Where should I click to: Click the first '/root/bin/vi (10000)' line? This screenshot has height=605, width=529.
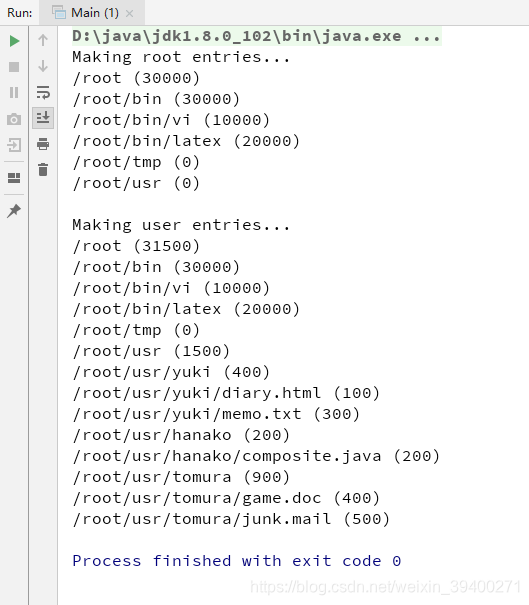click(171, 120)
